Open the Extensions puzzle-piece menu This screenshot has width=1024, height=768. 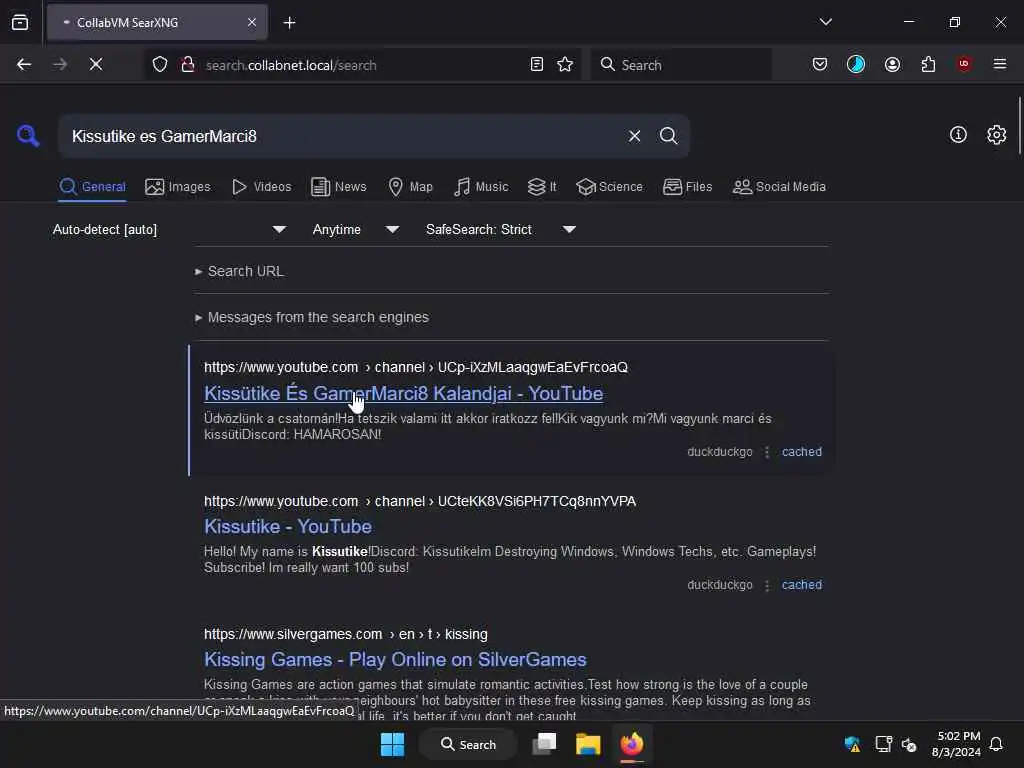928,64
